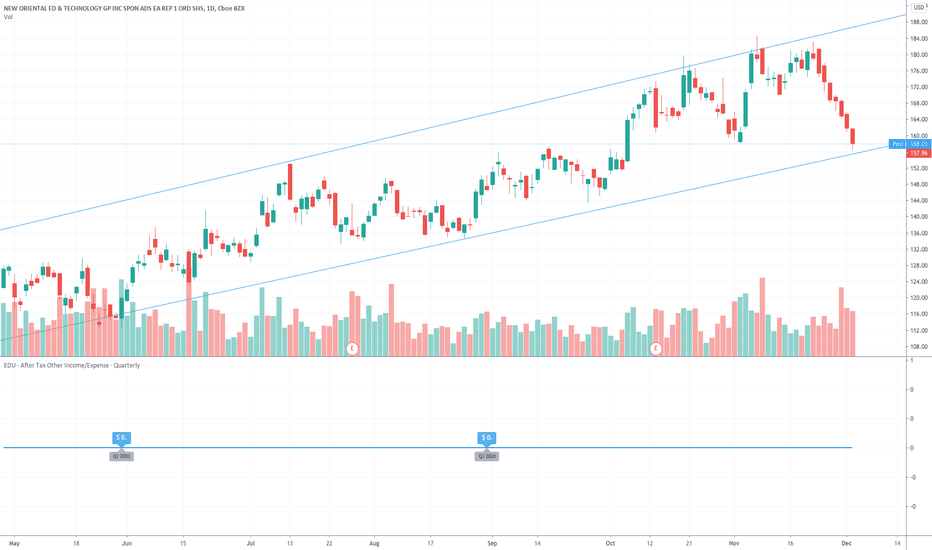The width and height of the screenshot is (932, 550).
Task: Click the Jun date on the time axis
Action: 127,543
